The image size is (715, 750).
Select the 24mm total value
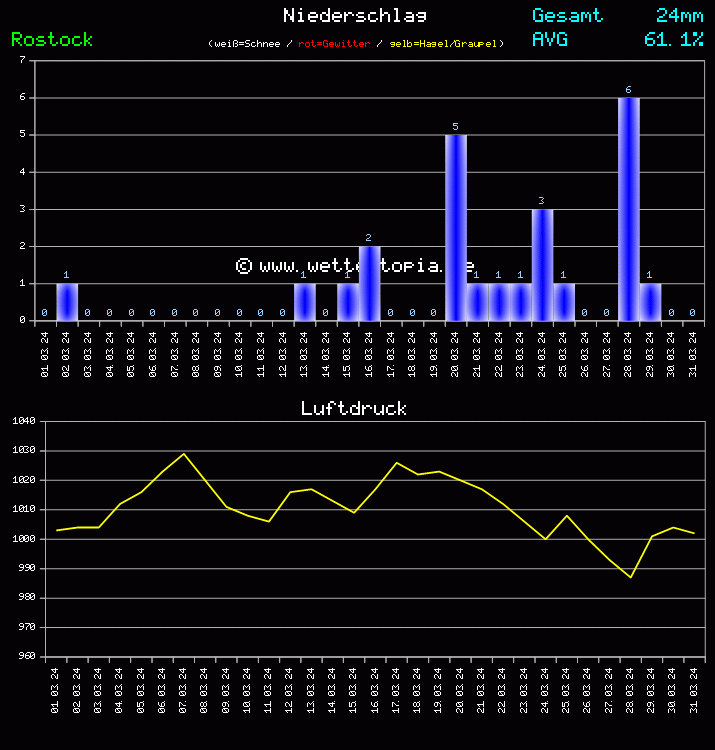(x=679, y=15)
